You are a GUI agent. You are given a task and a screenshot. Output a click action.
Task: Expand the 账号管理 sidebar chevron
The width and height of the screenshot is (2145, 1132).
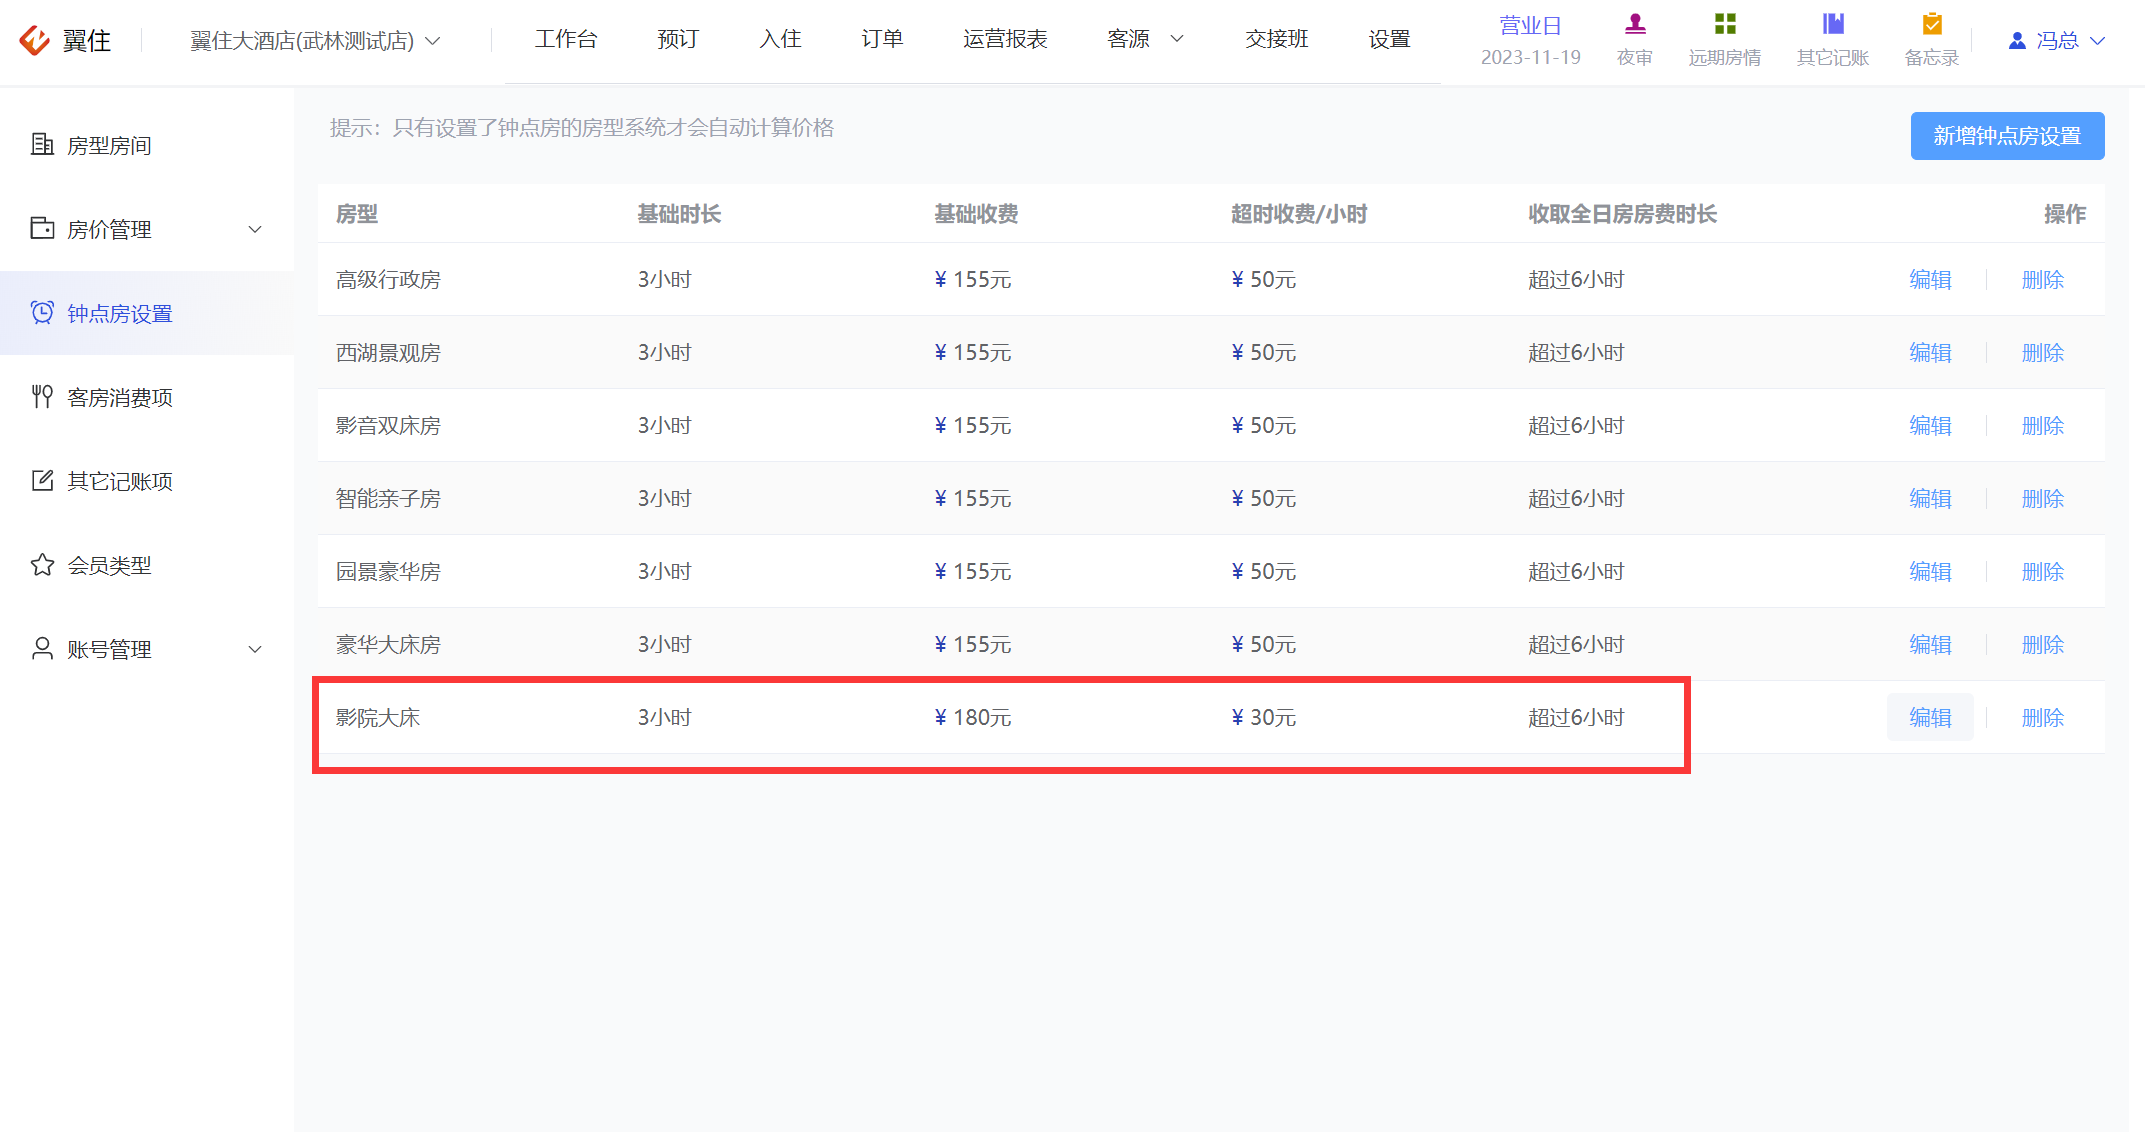point(255,650)
